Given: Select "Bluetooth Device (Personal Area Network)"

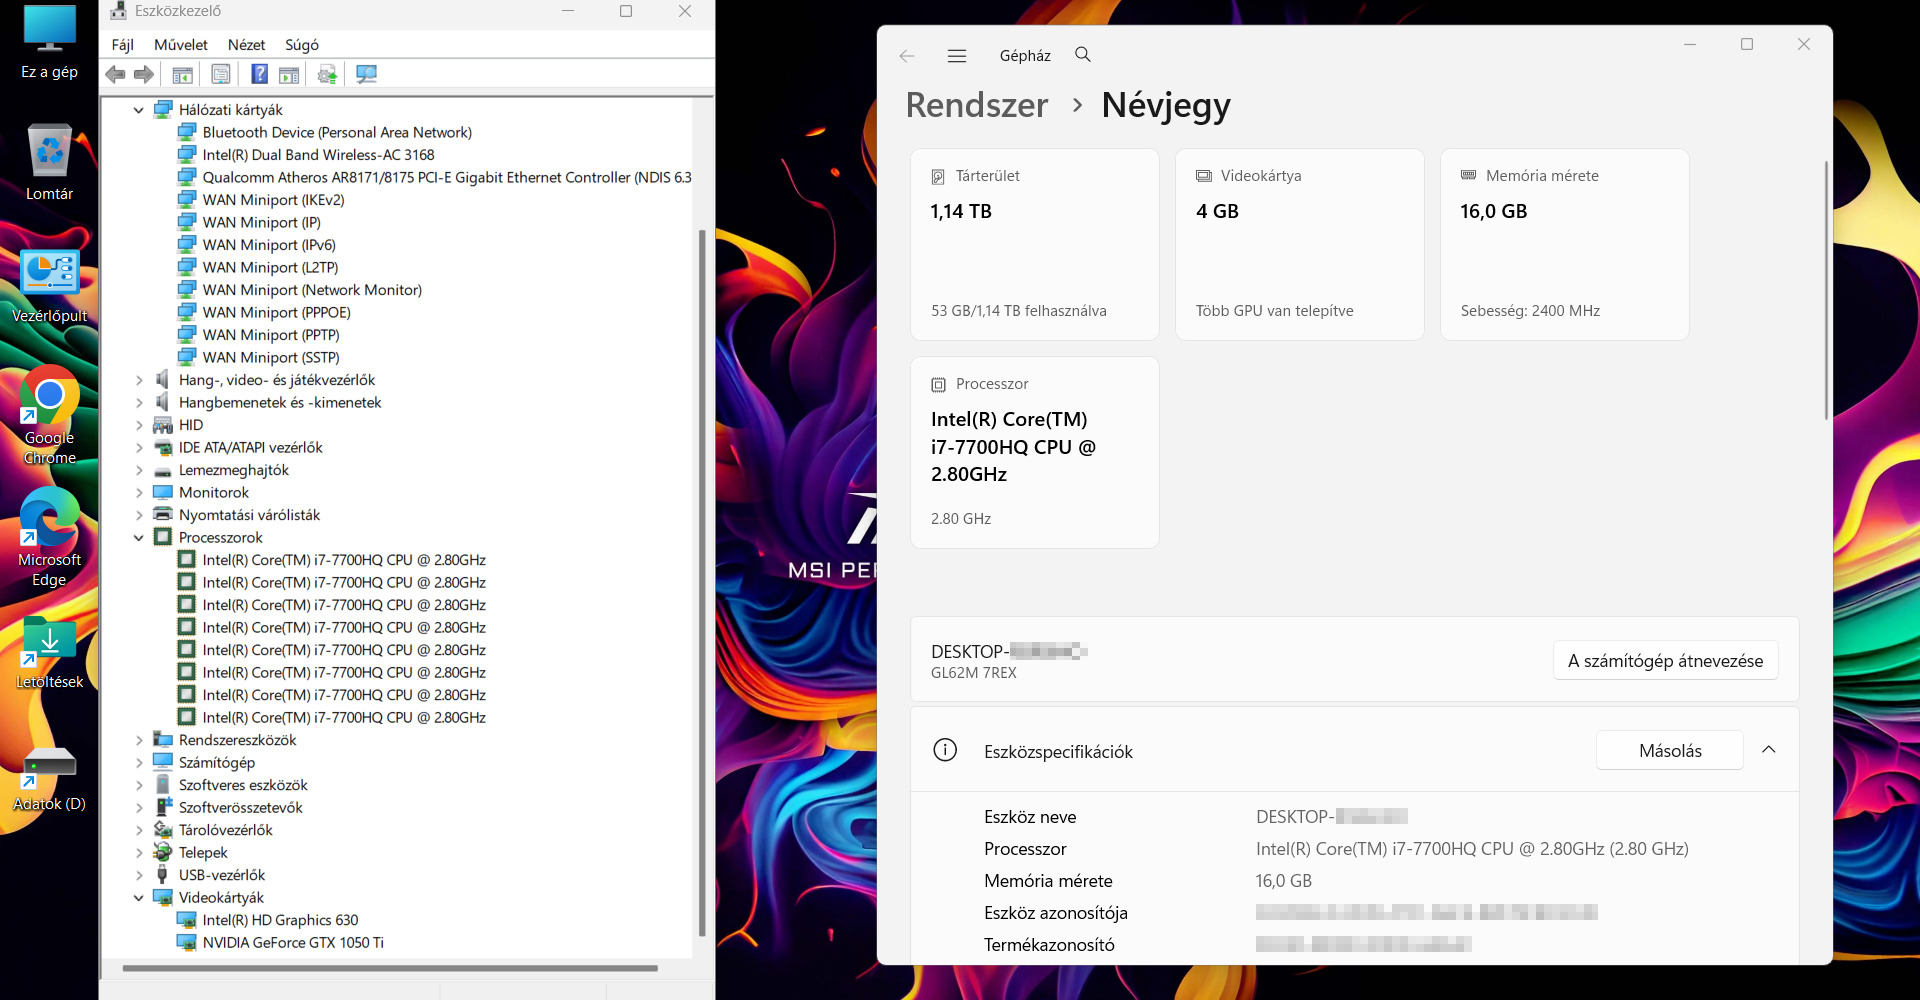Looking at the screenshot, I should point(337,133).
